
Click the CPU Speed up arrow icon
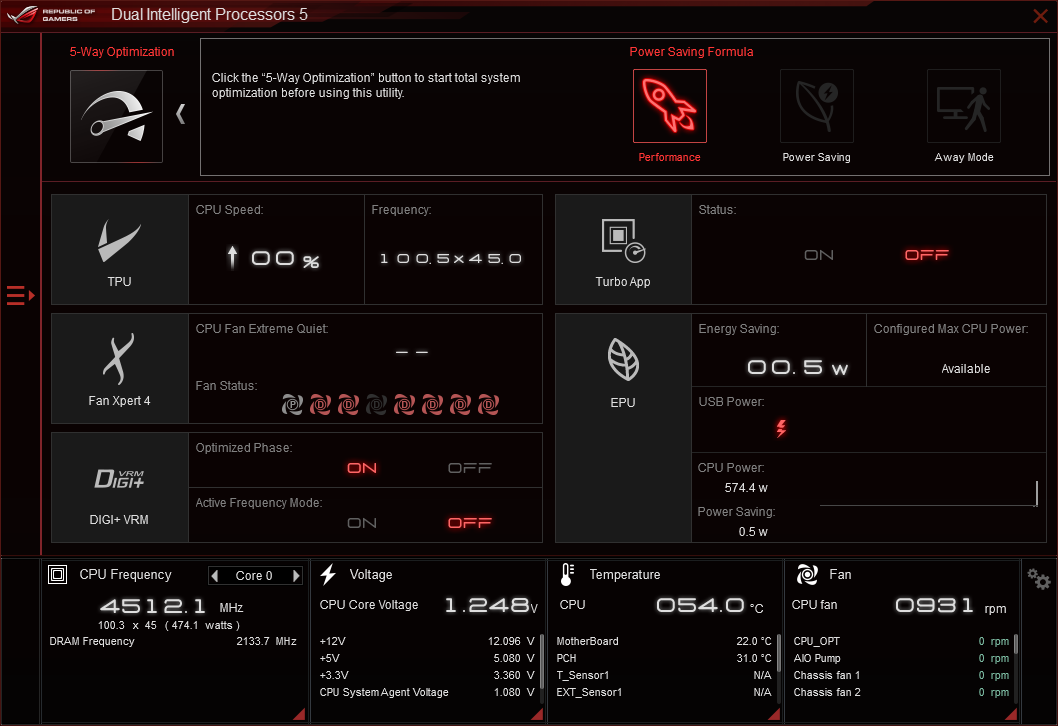point(232,257)
